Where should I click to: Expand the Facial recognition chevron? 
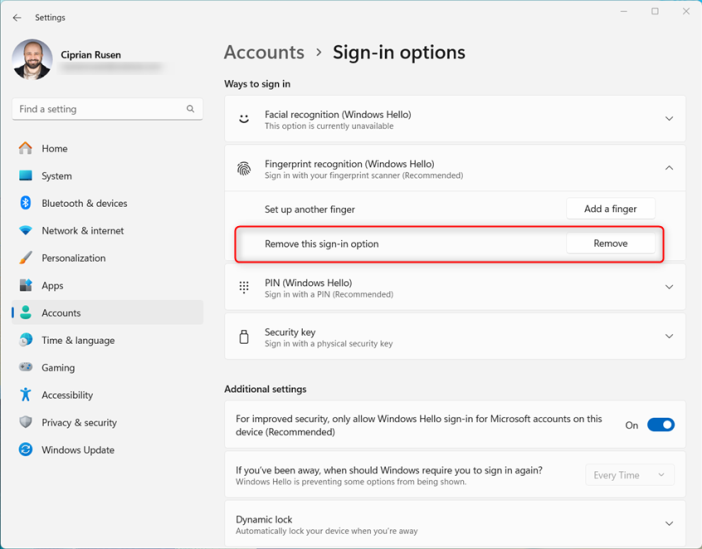pos(669,119)
